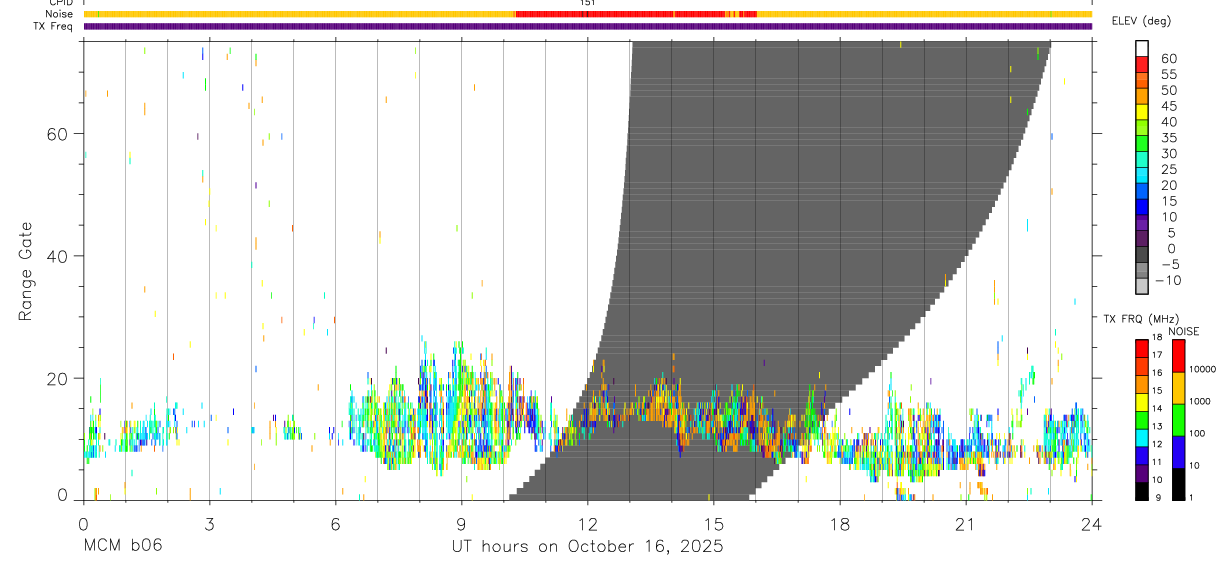
Task: Pick the white top swatch of ELEV colorbar
Action: coord(1142,48)
